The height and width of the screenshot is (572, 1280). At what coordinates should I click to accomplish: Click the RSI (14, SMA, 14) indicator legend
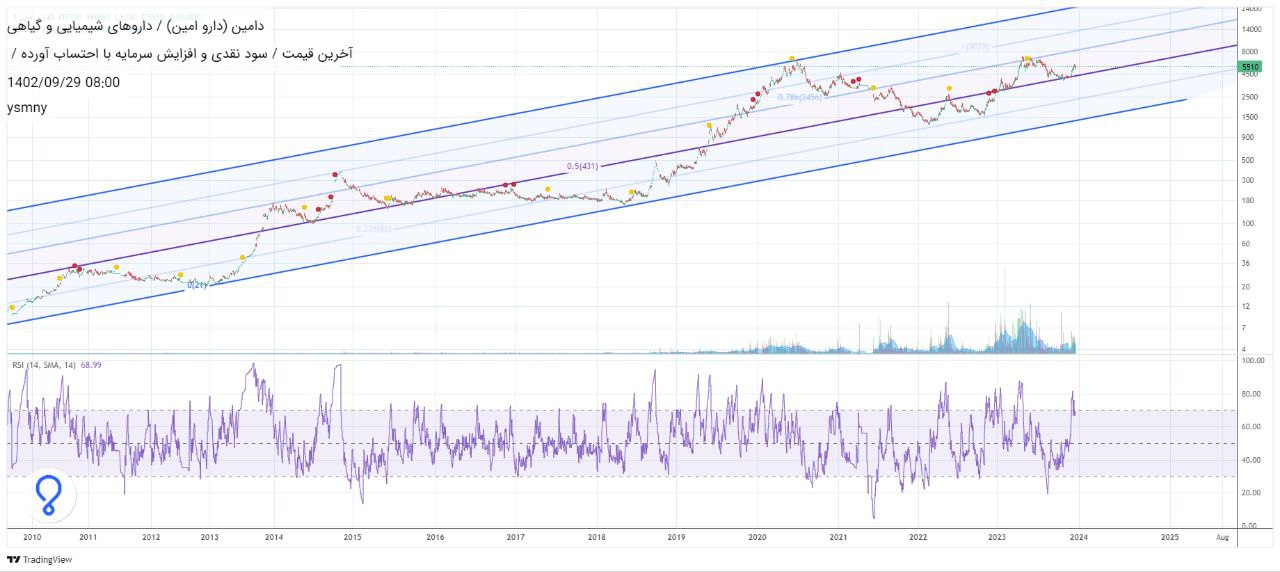[44, 365]
